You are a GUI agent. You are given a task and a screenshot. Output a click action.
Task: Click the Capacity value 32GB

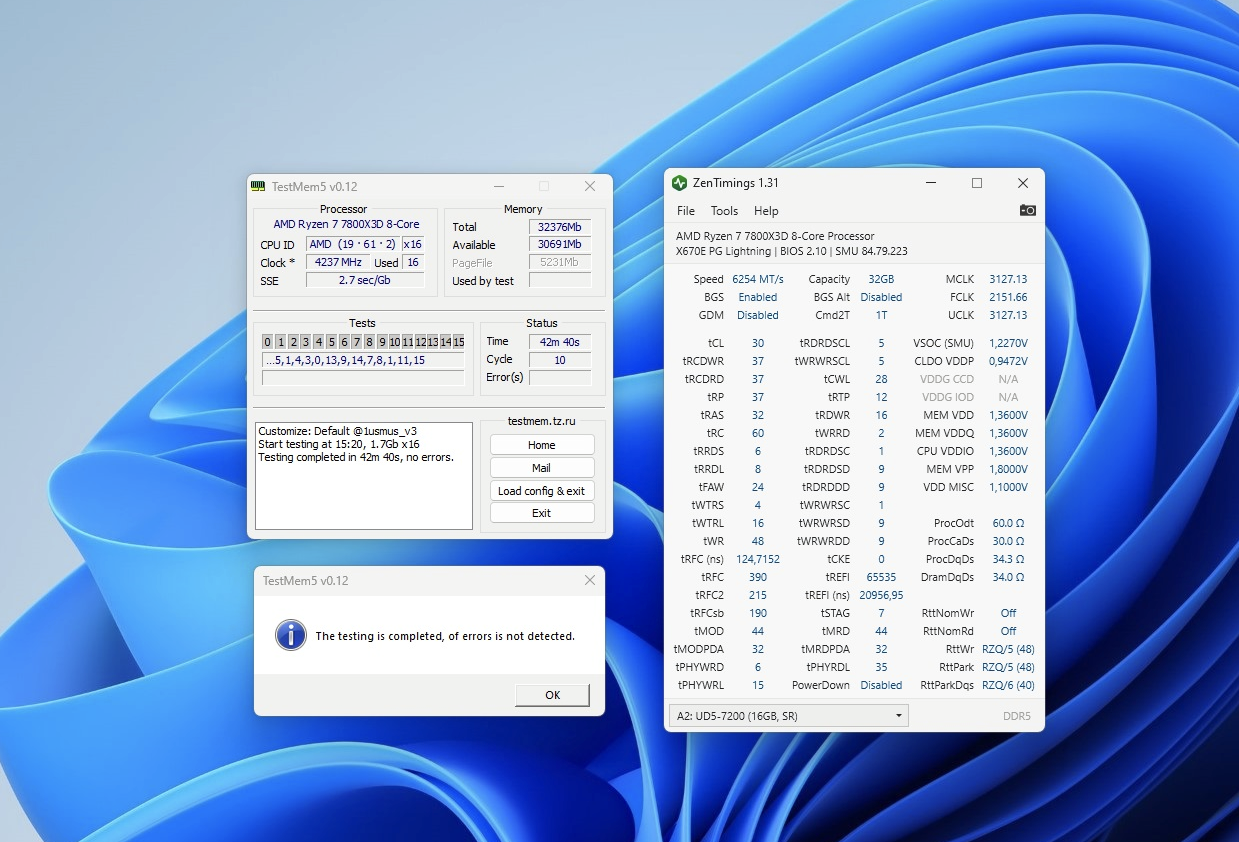[x=881, y=279]
